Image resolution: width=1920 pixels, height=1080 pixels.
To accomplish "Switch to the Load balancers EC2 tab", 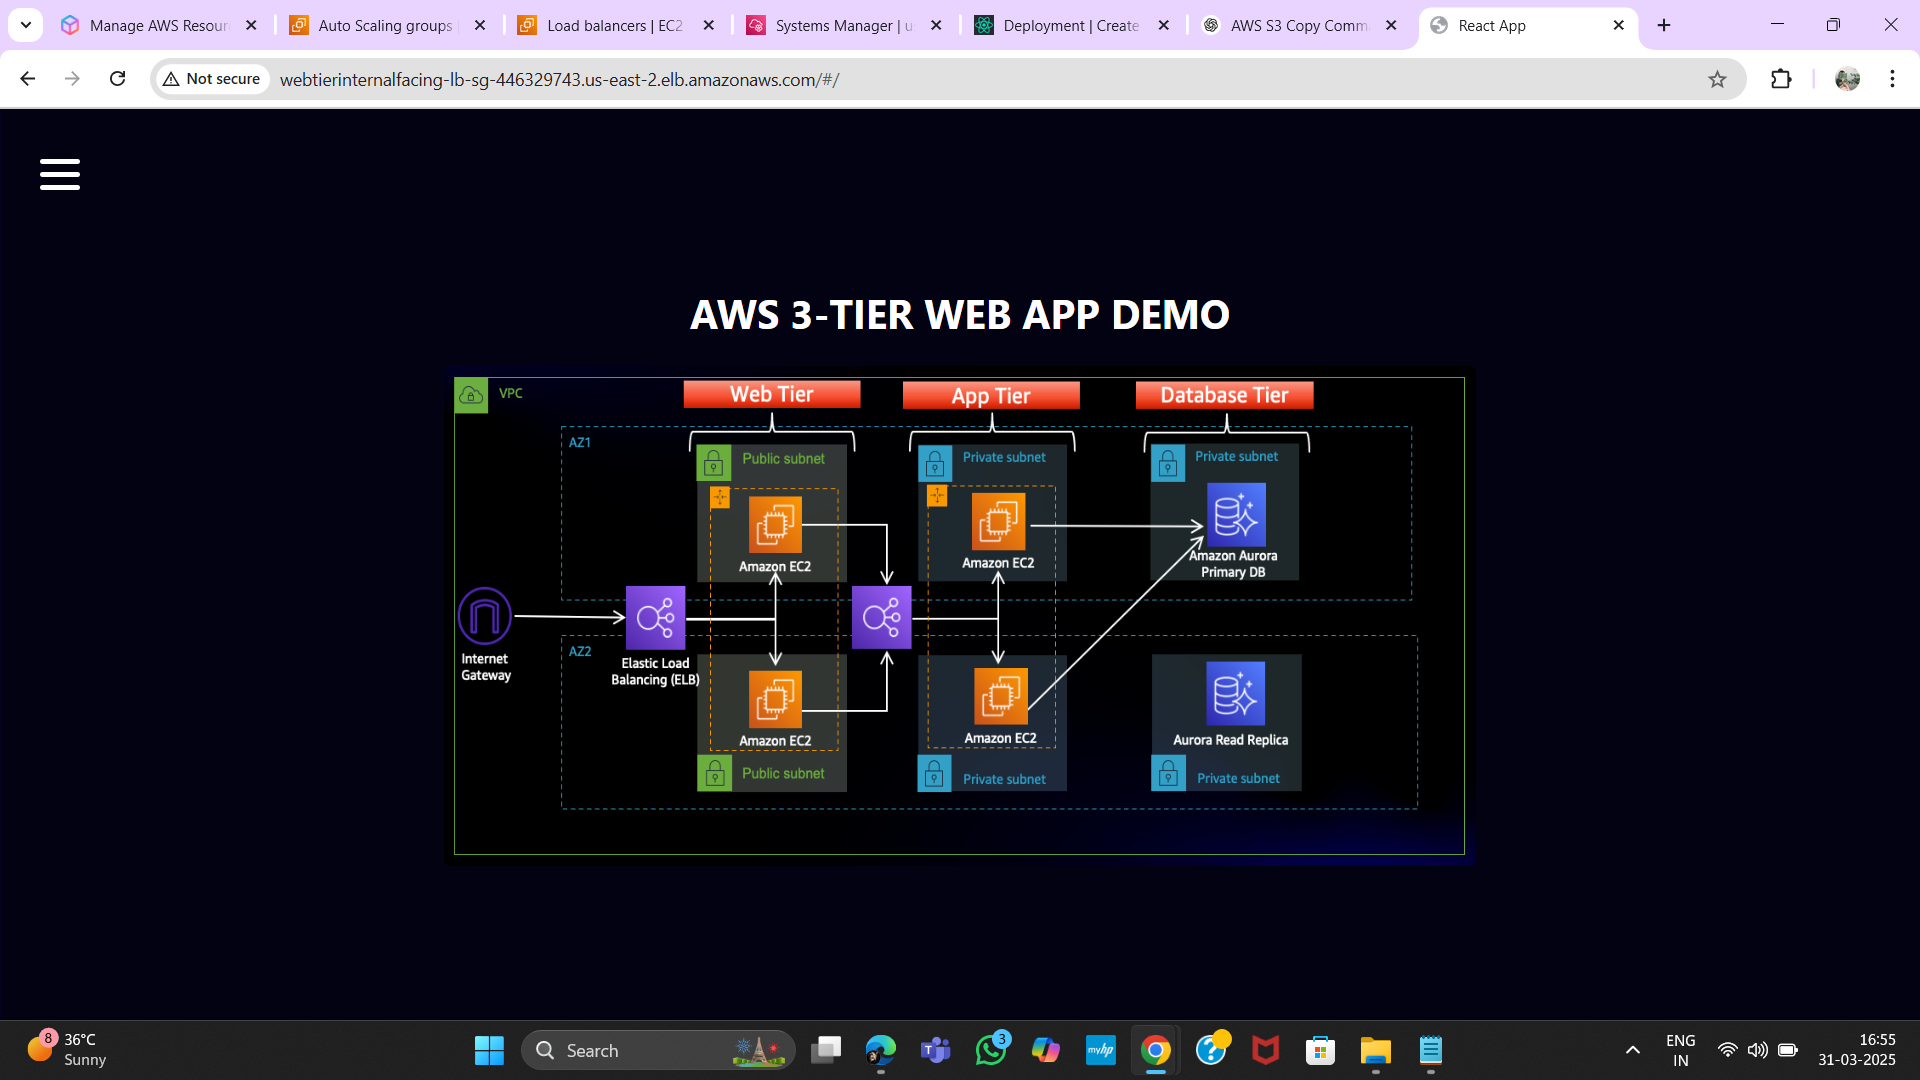I will tap(603, 25).
